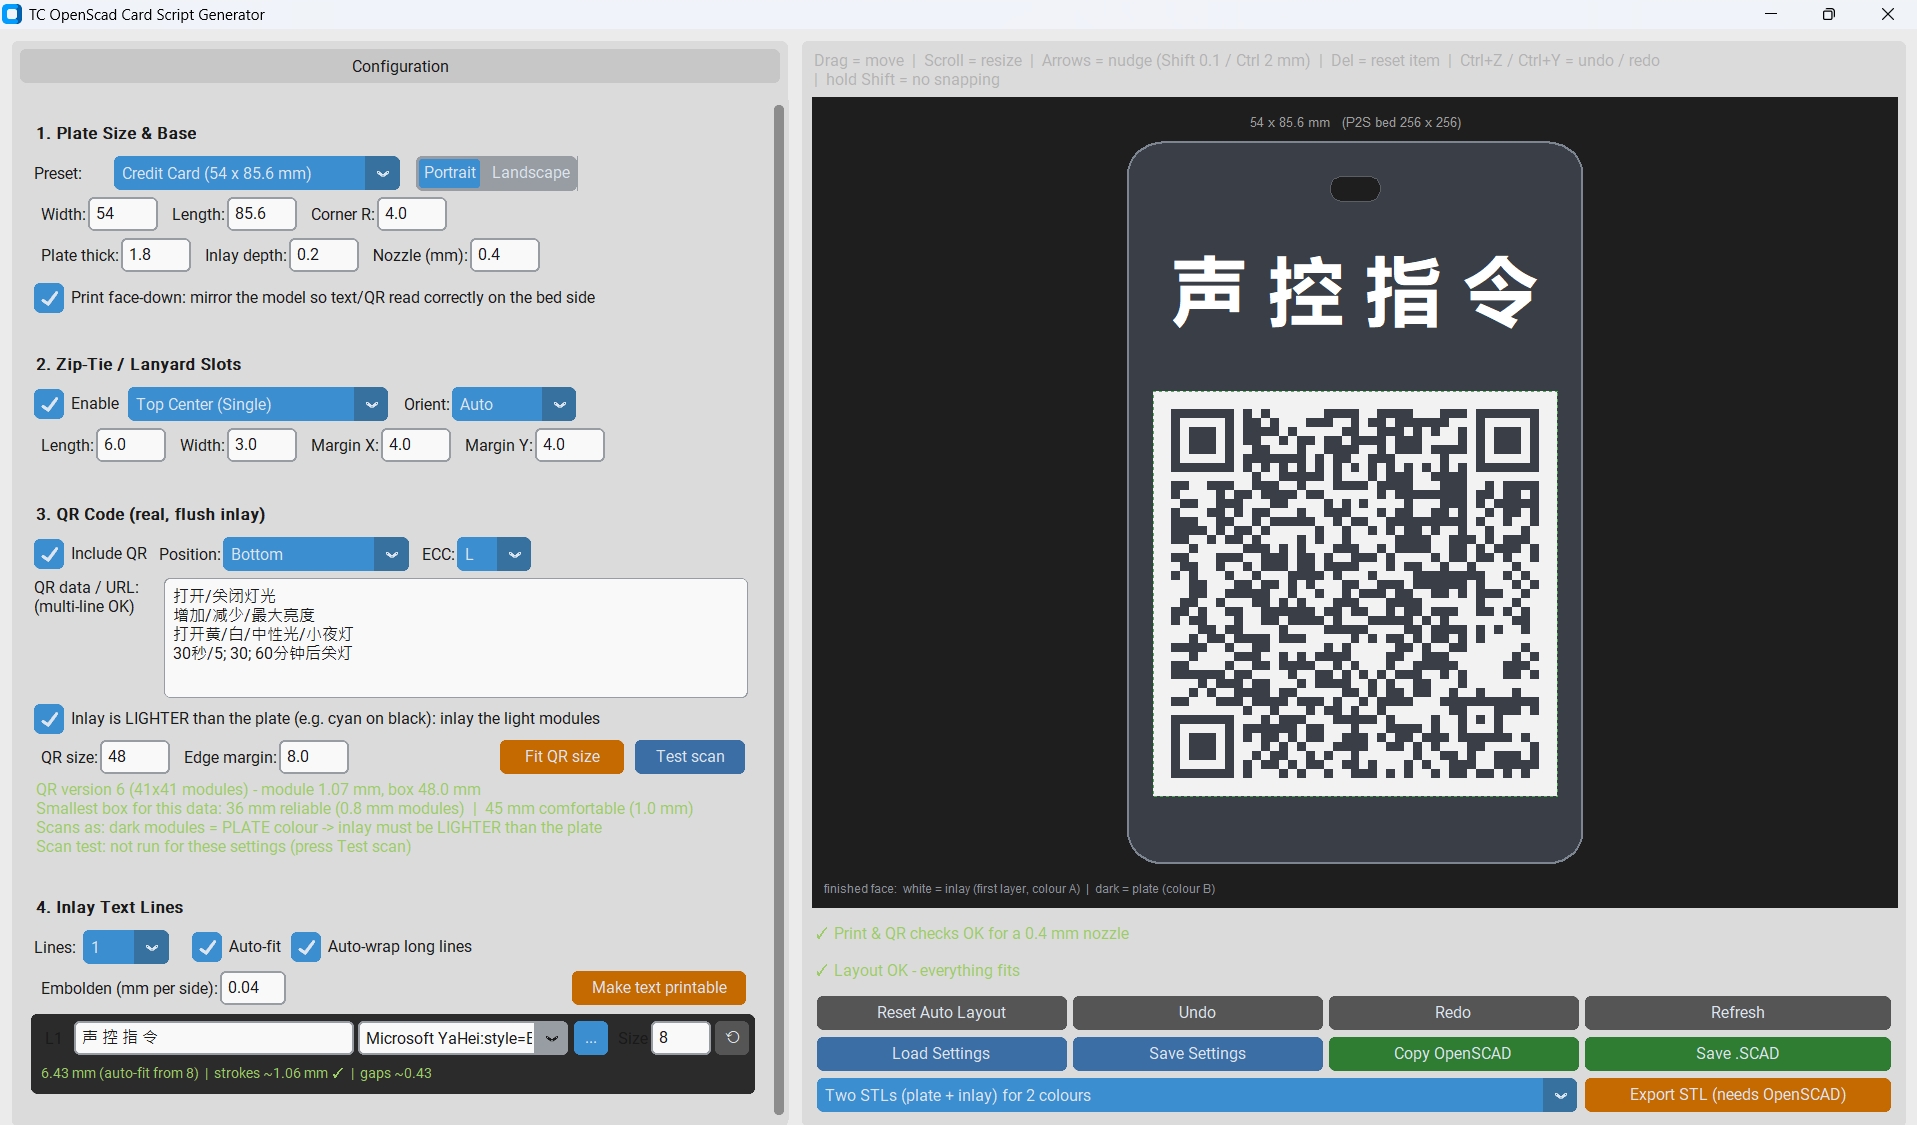Open the Microsoft YaHei font dropdown
Image resolution: width=1917 pixels, height=1125 pixels.
click(x=463, y=1038)
